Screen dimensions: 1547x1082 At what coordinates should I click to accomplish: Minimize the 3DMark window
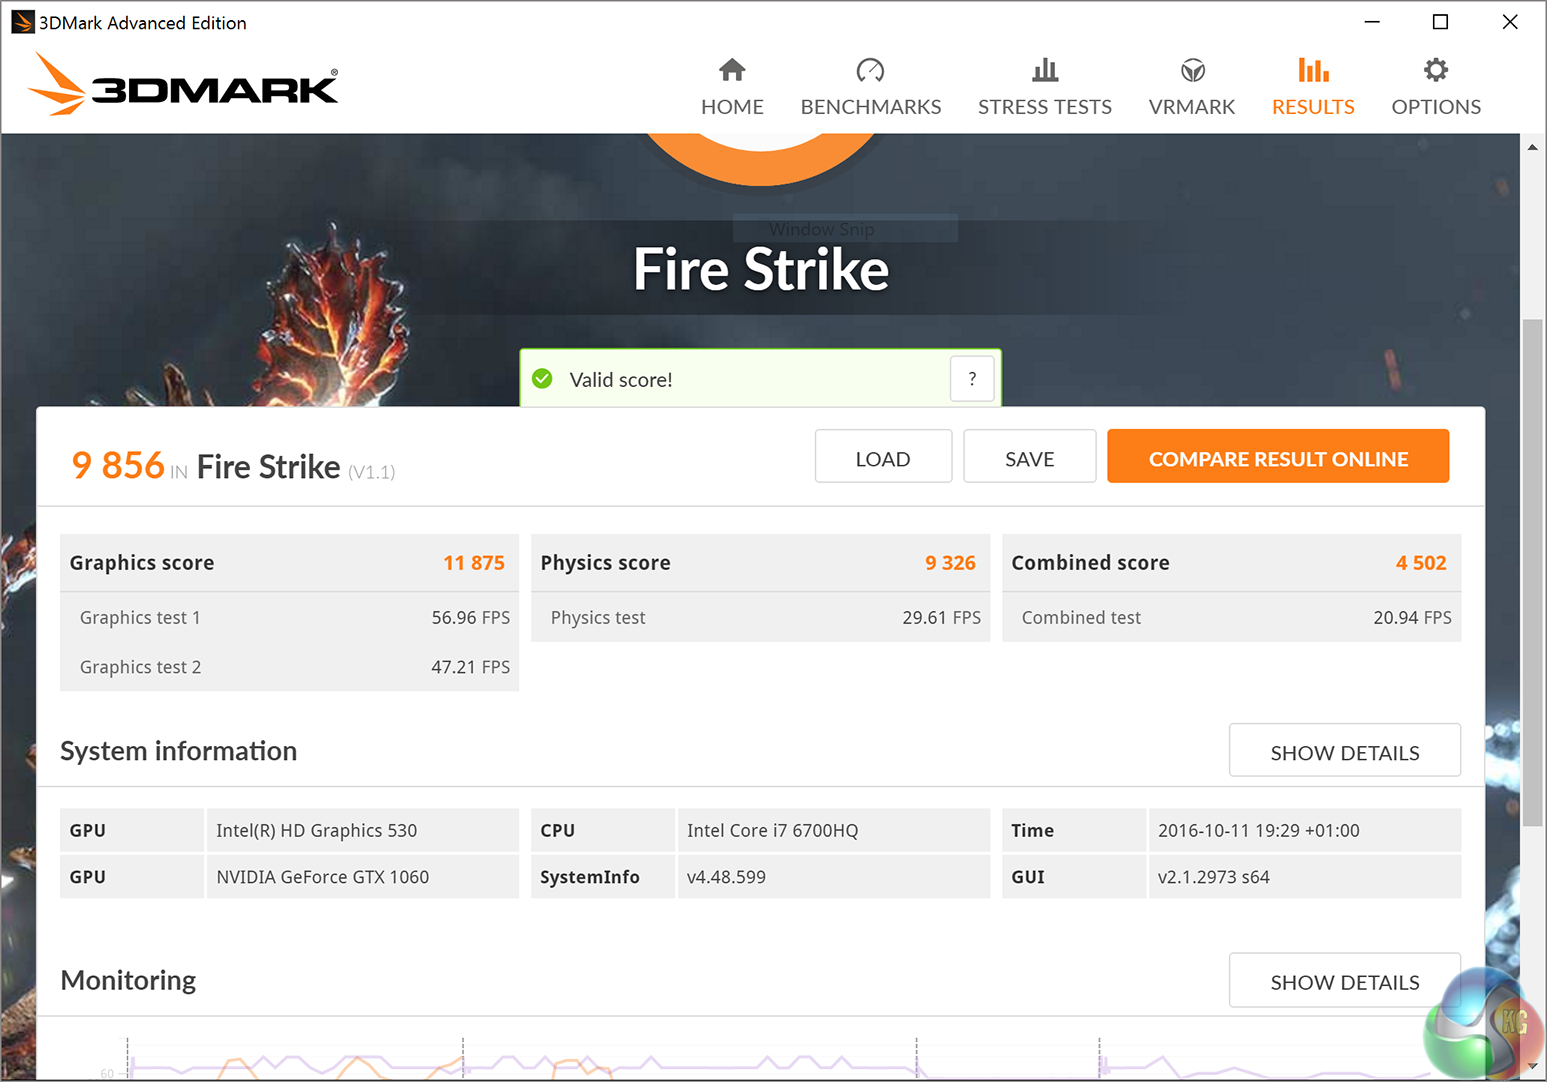tap(1372, 22)
